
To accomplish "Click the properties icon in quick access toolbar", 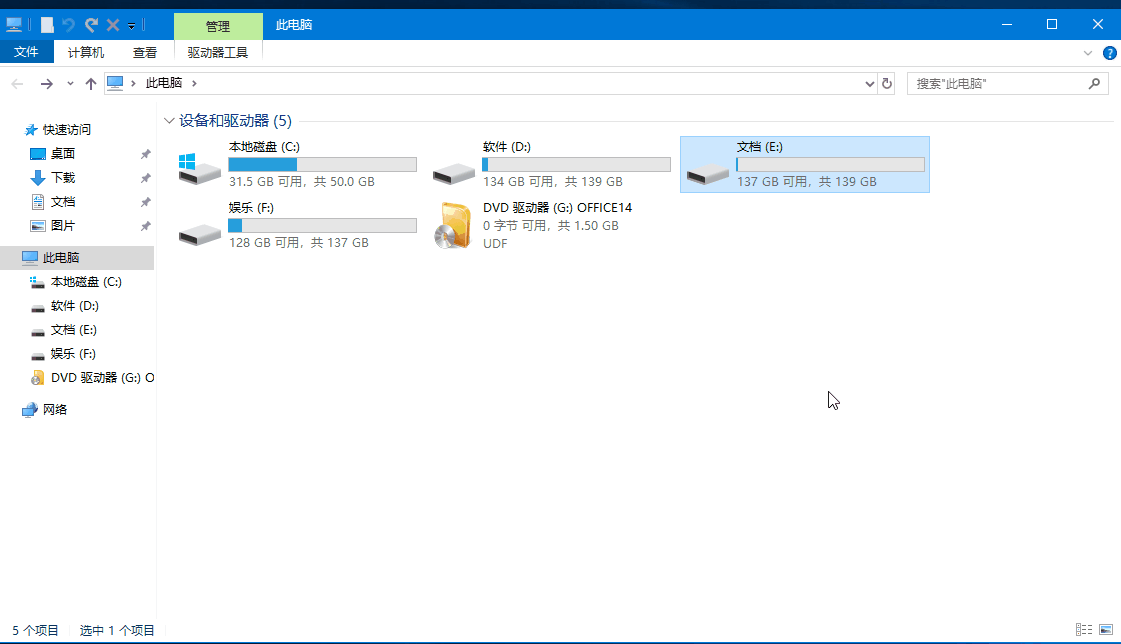I will (47, 25).
